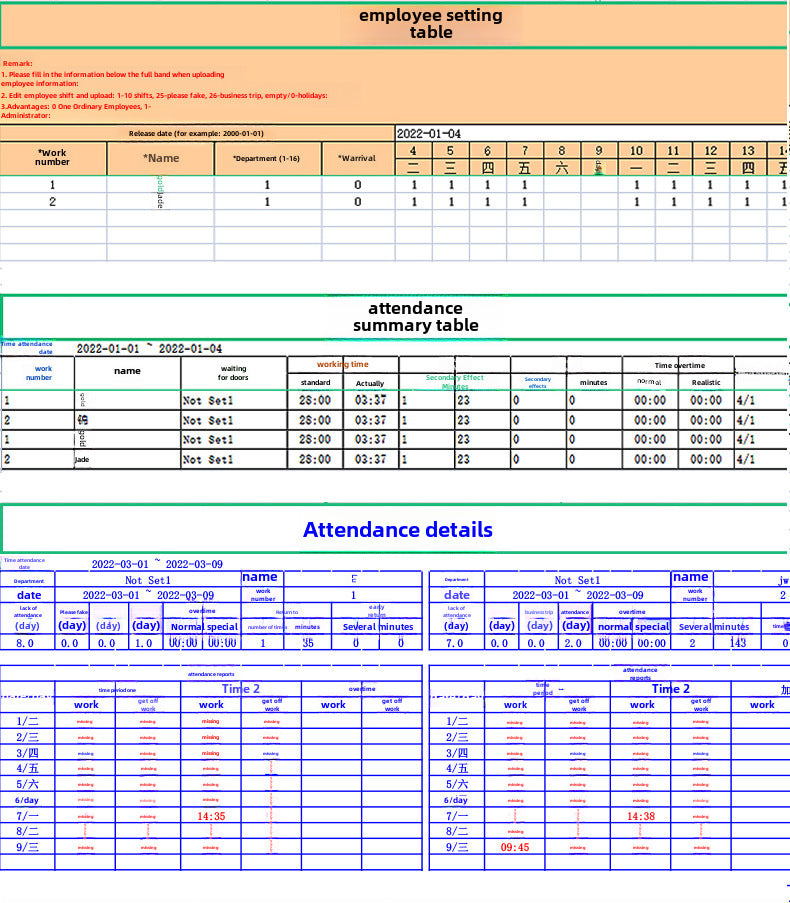Click the '*Name' column header

tap(161, 158)
